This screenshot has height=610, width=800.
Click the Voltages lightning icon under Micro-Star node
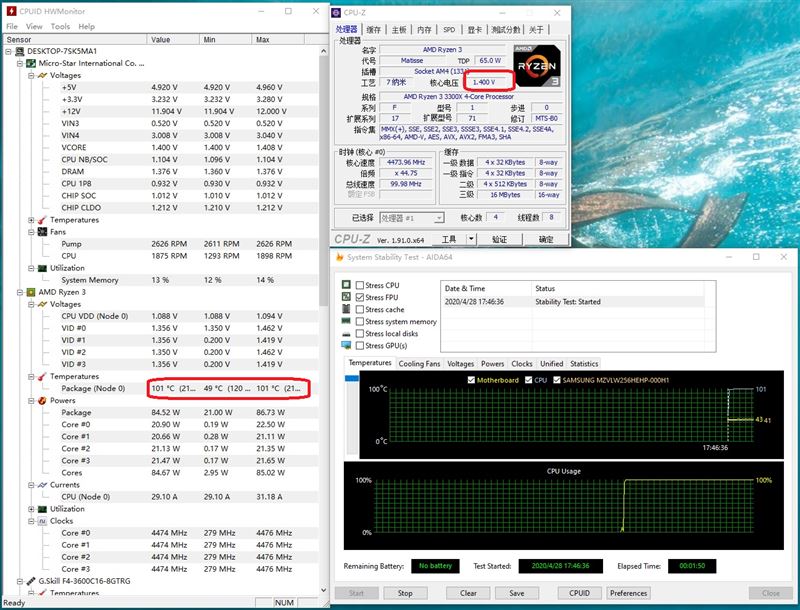[x=41, y=74]
